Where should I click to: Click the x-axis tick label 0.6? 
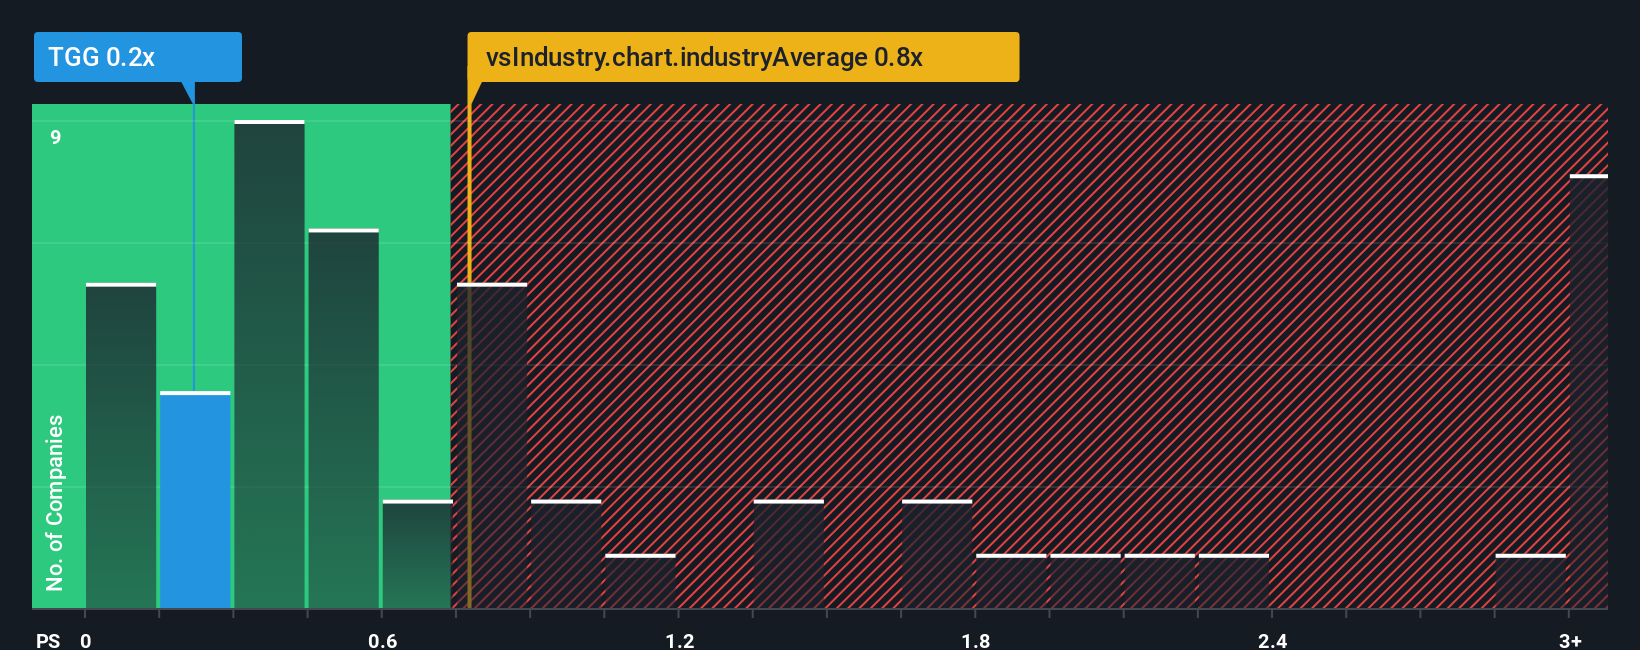[383, 640]
